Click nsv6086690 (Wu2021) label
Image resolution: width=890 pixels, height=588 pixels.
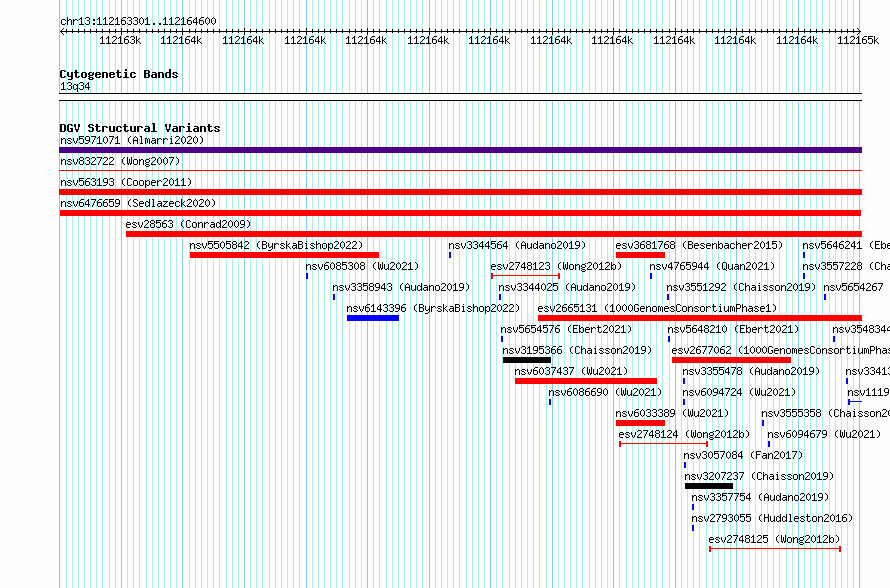pos(605,392)
